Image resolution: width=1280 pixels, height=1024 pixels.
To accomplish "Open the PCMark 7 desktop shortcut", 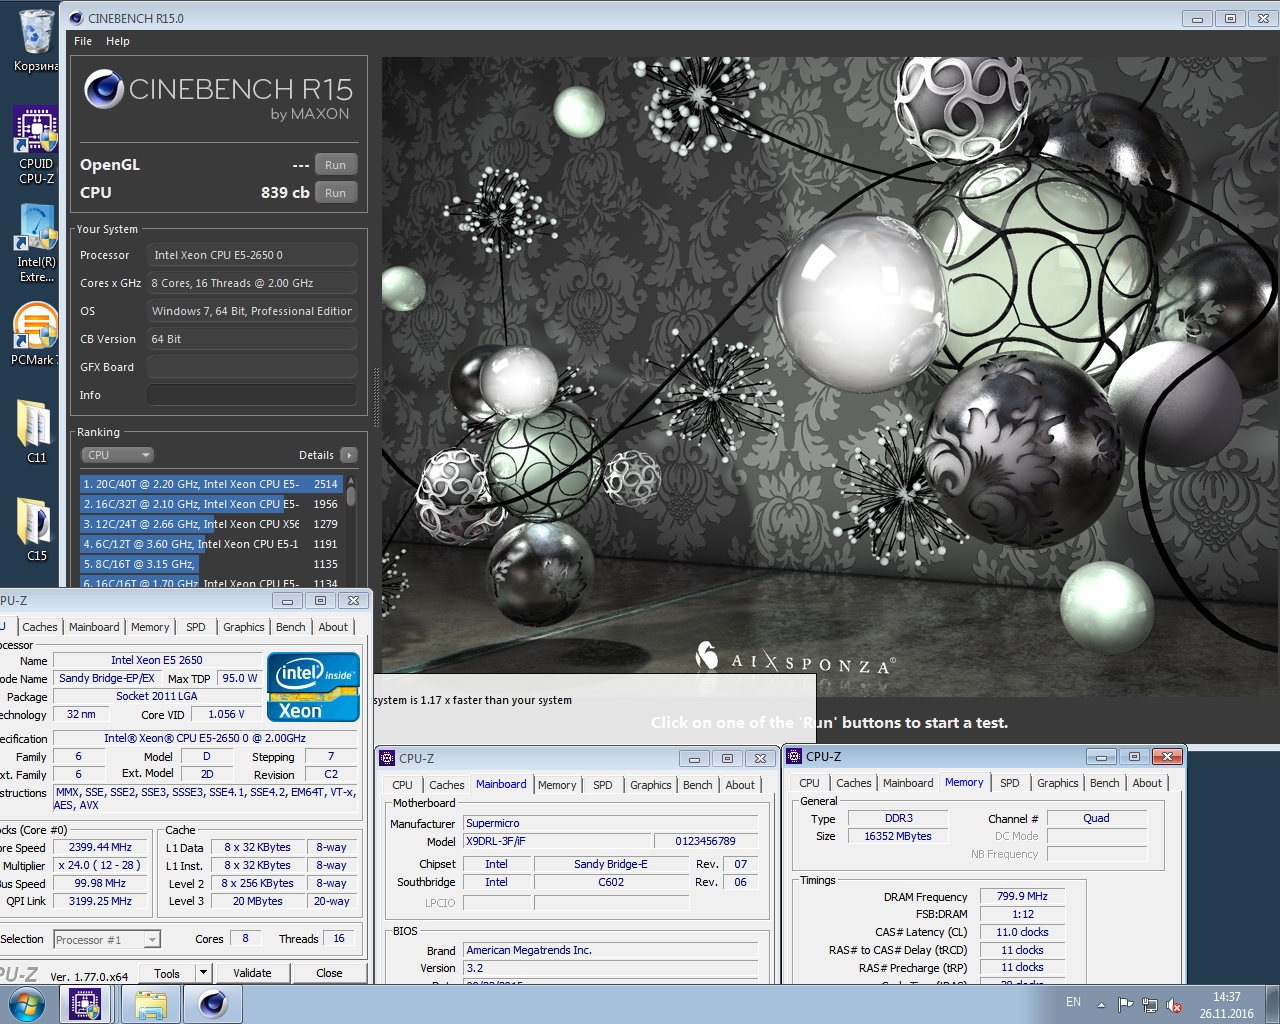I will click(x=36, y=334).
